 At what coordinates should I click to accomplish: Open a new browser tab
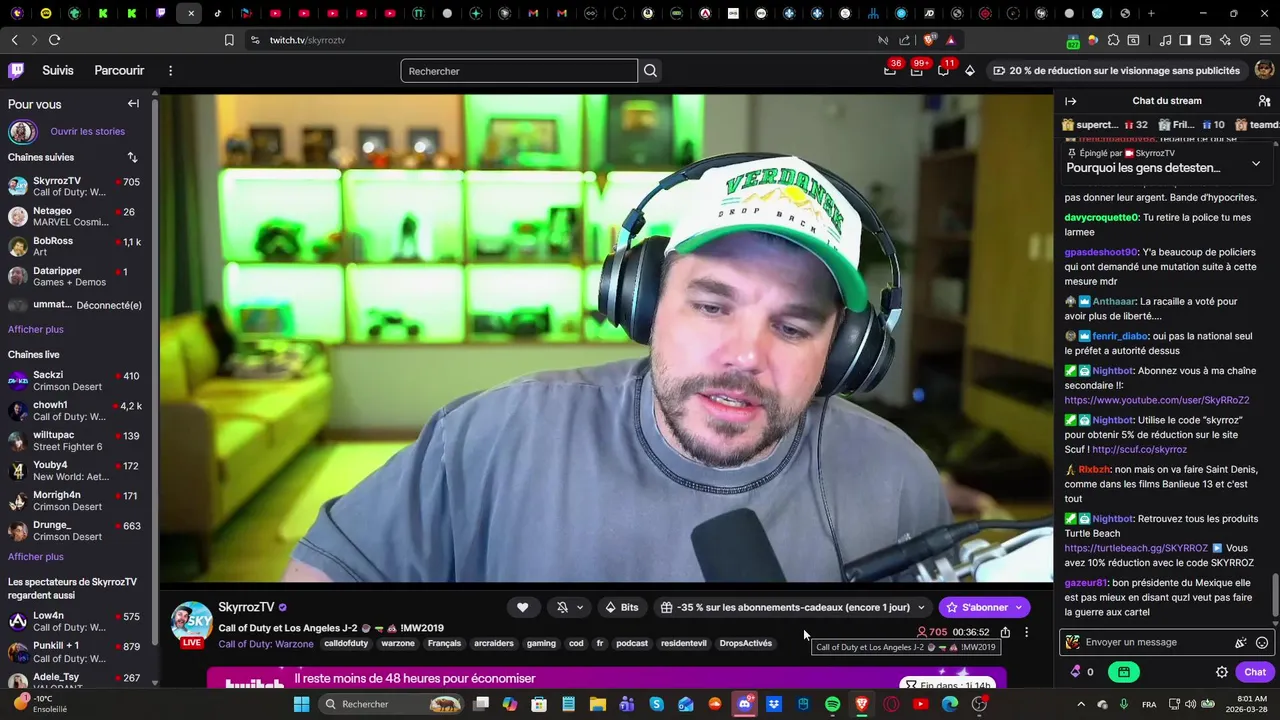(1151, 13)
